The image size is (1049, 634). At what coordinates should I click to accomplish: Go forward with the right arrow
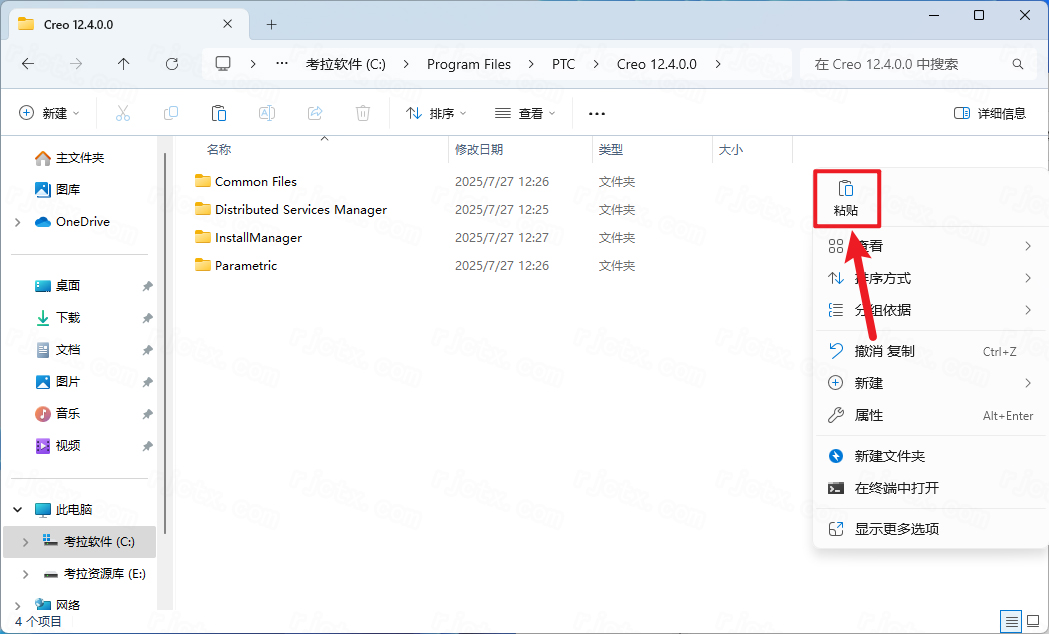point(76,64)
